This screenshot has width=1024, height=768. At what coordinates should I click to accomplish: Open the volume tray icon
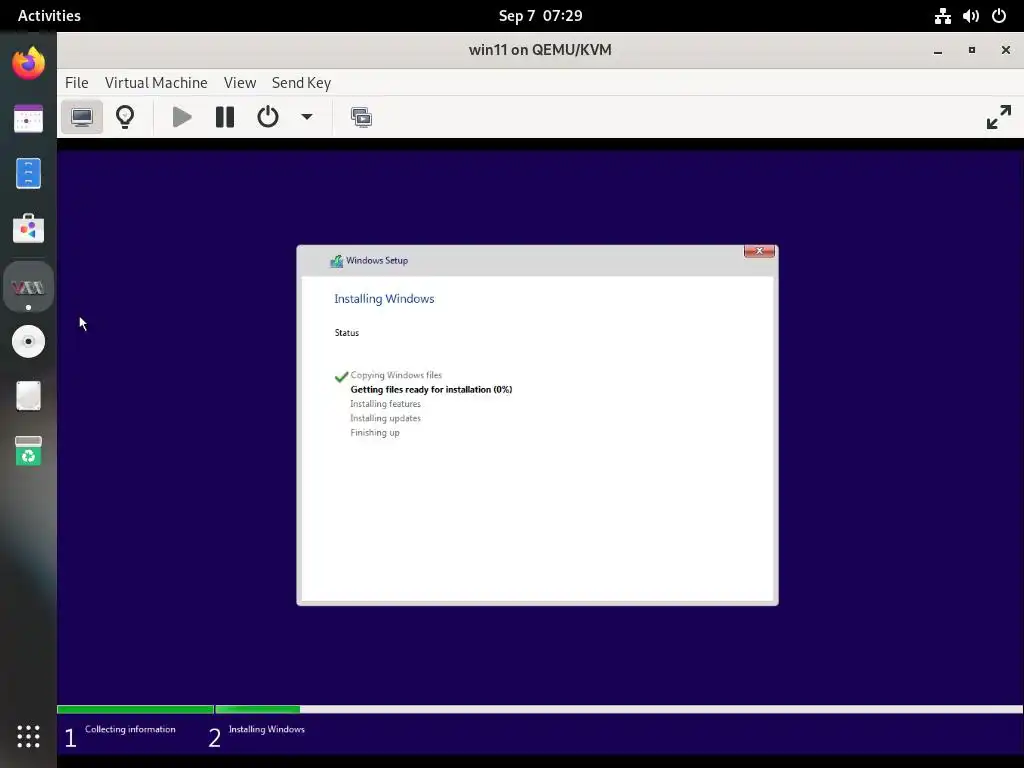970,16
